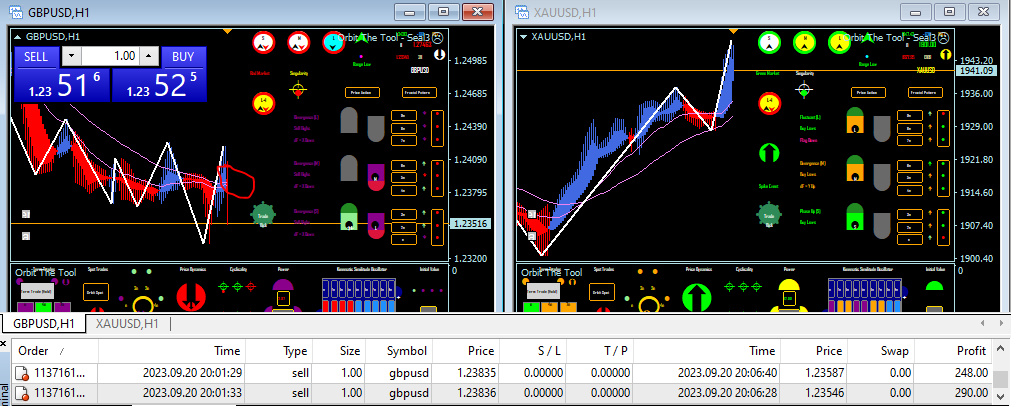Click Kinematic Oscillator bars in XAUUSD subwindow
Viewport: 1011px width, 406px height.
pos(867,296)
